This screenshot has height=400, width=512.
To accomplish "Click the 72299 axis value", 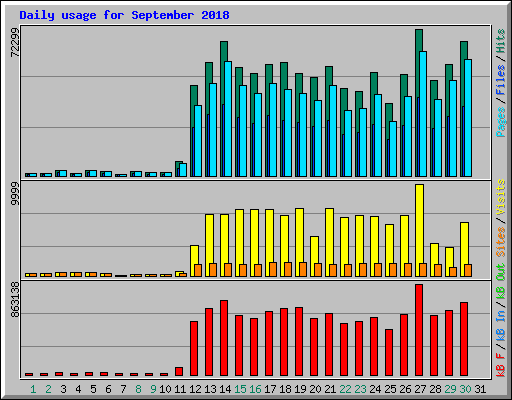I will tap(15, 42).
